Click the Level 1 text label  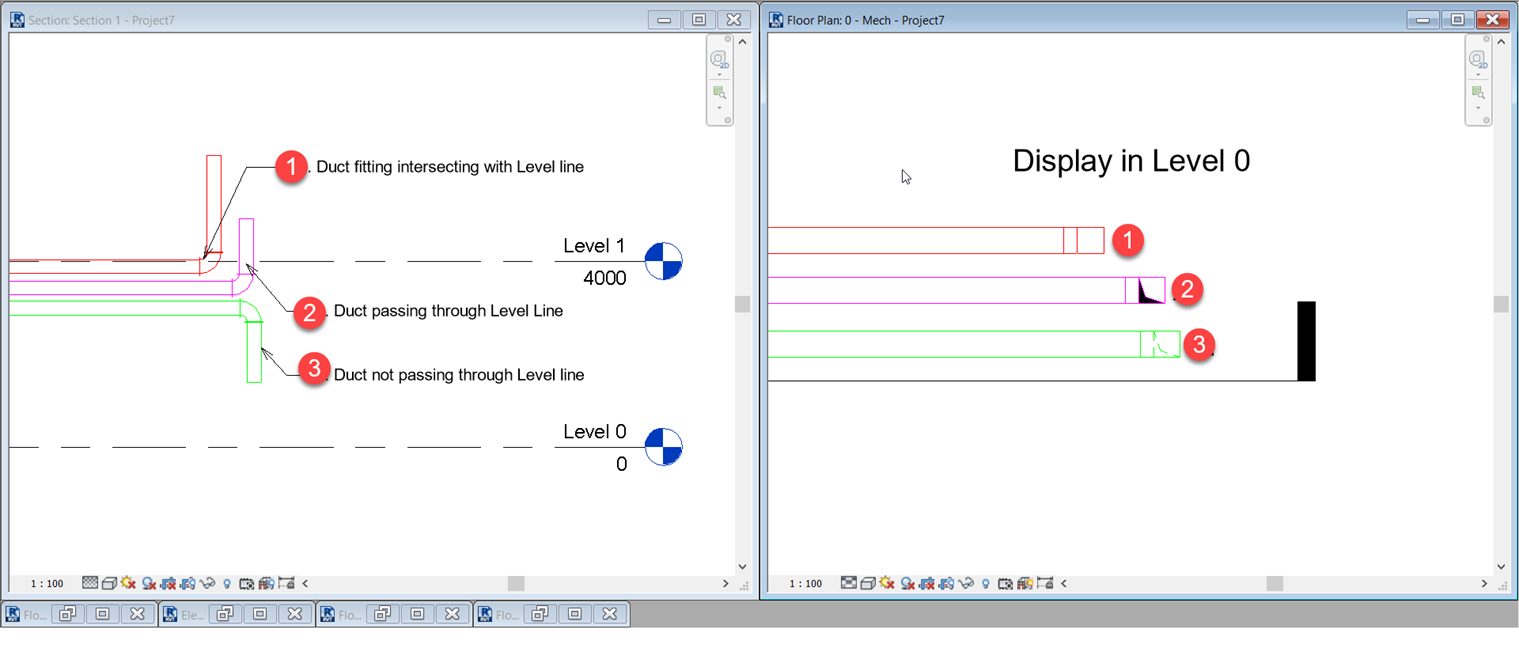point(594,246)
